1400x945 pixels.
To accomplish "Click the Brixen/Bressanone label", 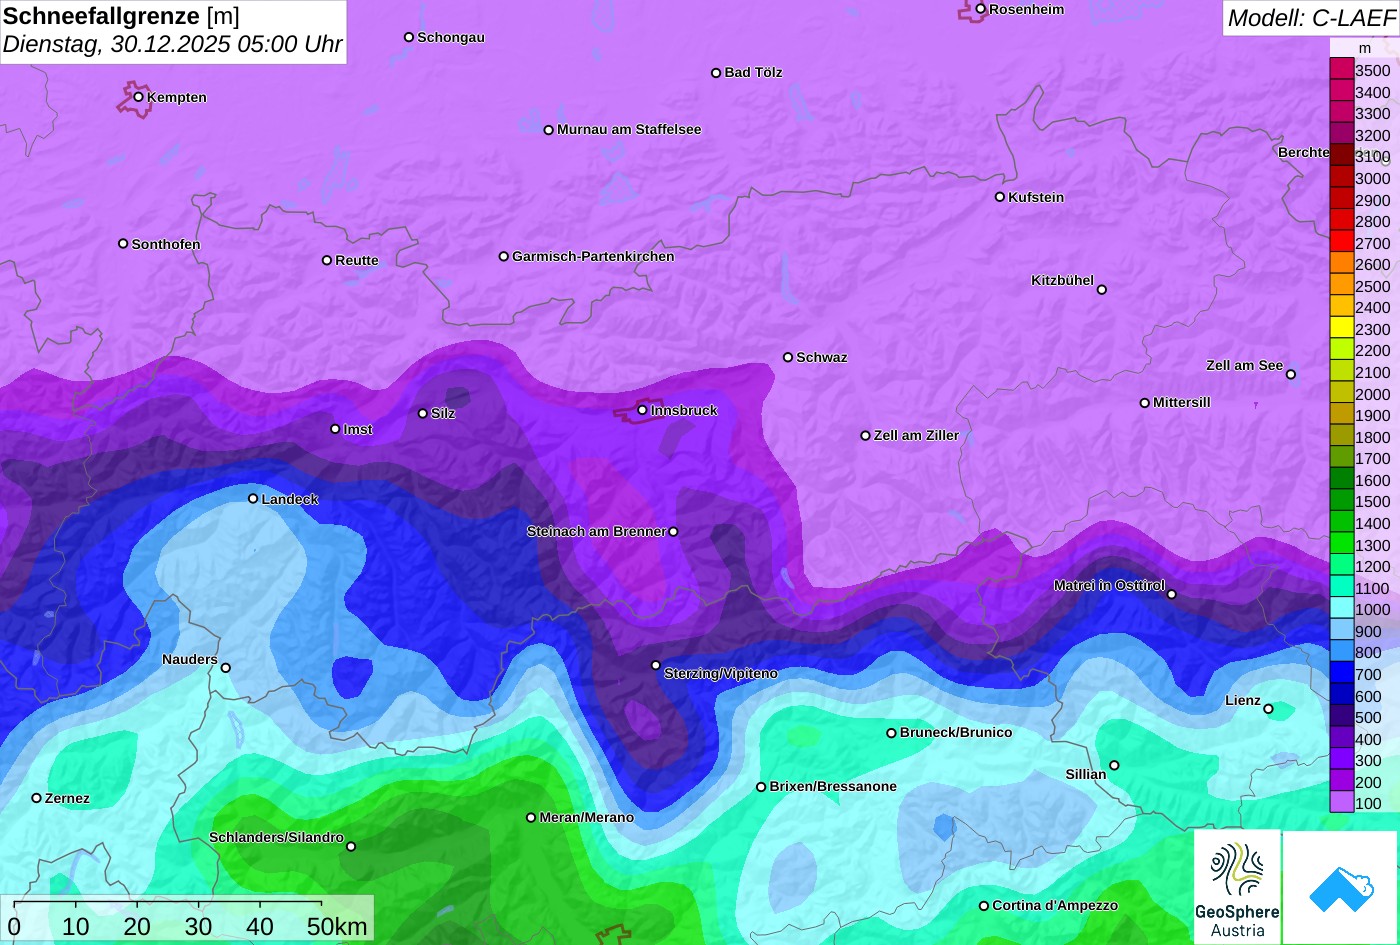I will [x=833, y=787].
